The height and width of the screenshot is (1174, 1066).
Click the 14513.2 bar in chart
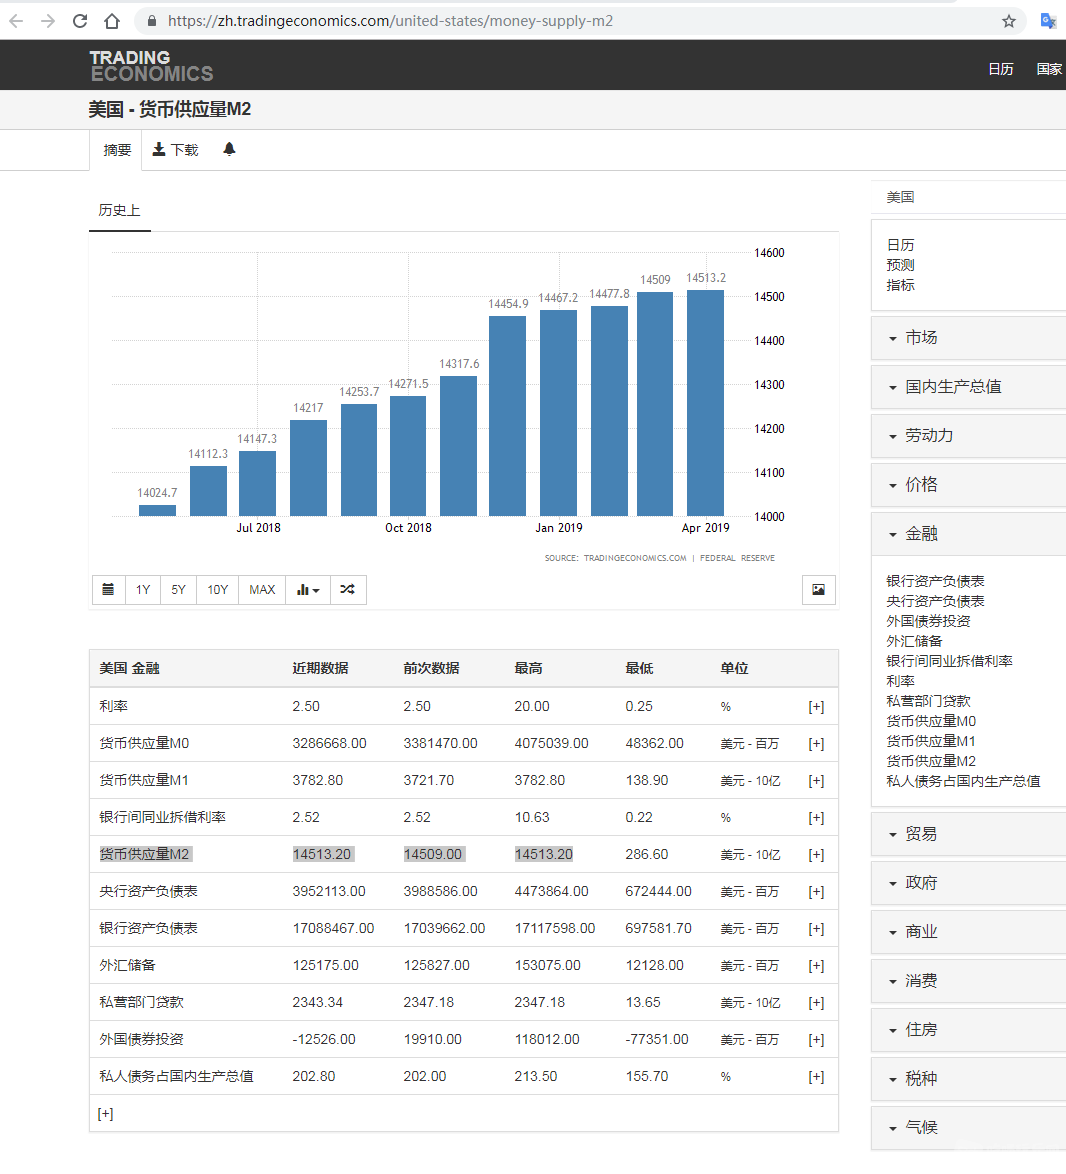click(x=705, y=403)
